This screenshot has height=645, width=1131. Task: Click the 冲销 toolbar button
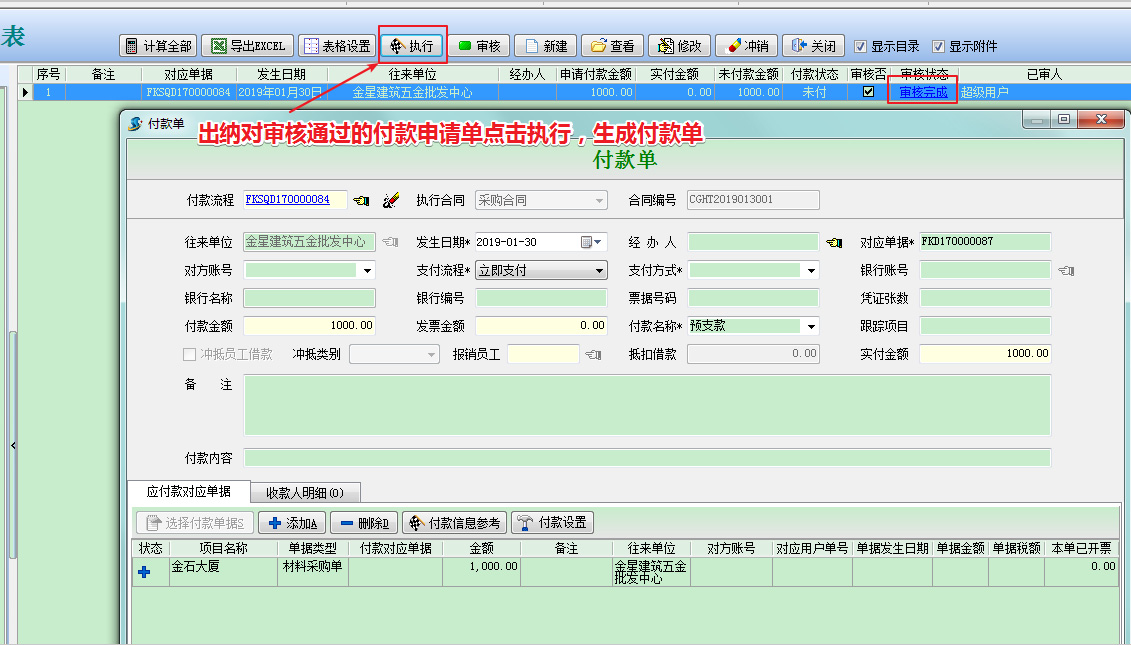click(747, 46)
